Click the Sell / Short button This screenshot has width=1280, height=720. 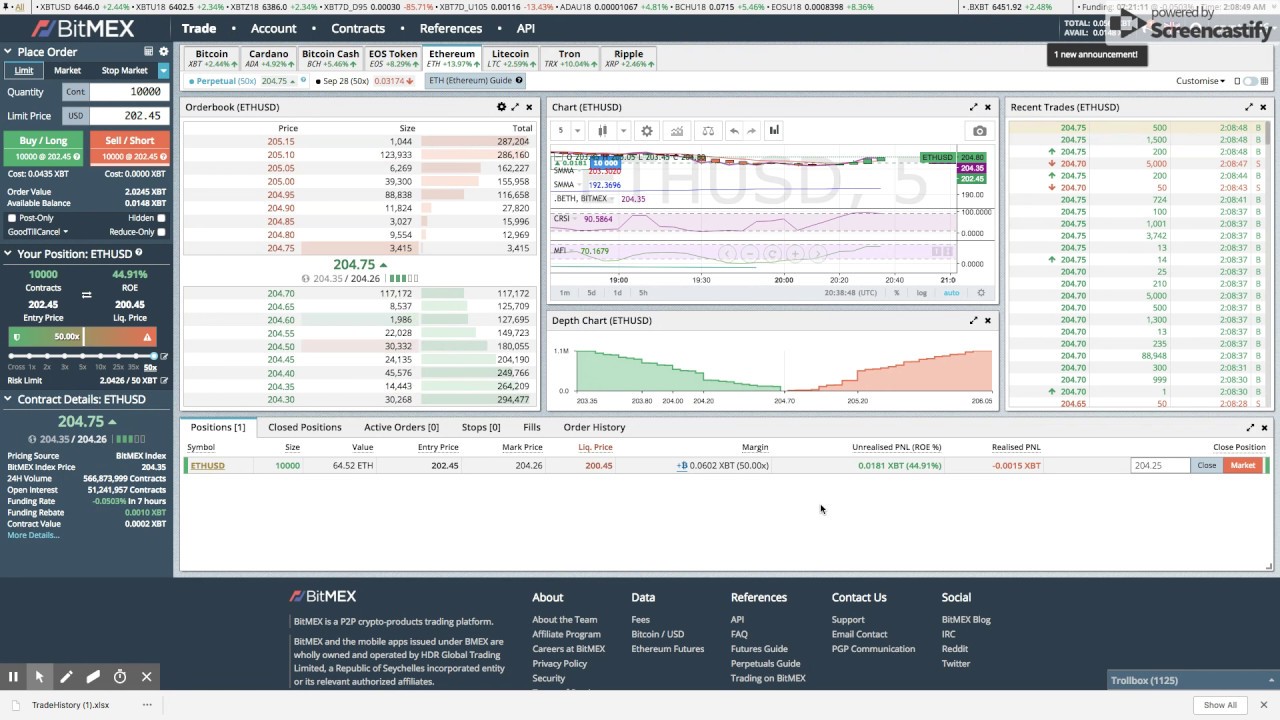click(130, 148)
